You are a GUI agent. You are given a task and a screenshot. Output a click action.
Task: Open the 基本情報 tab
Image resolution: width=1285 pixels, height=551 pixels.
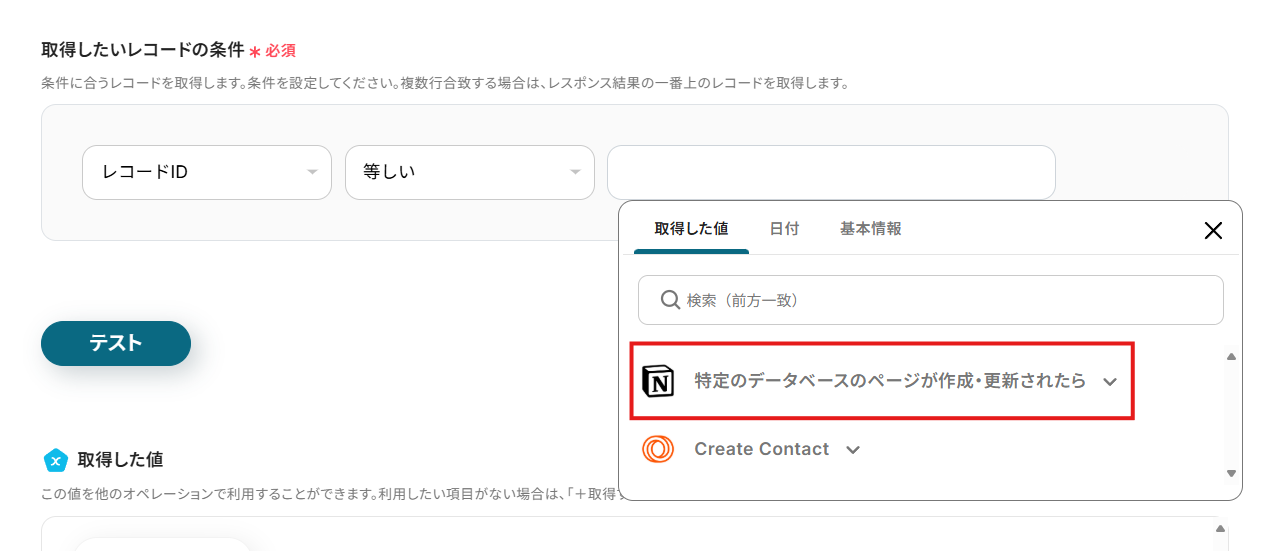tap(870, 229)
